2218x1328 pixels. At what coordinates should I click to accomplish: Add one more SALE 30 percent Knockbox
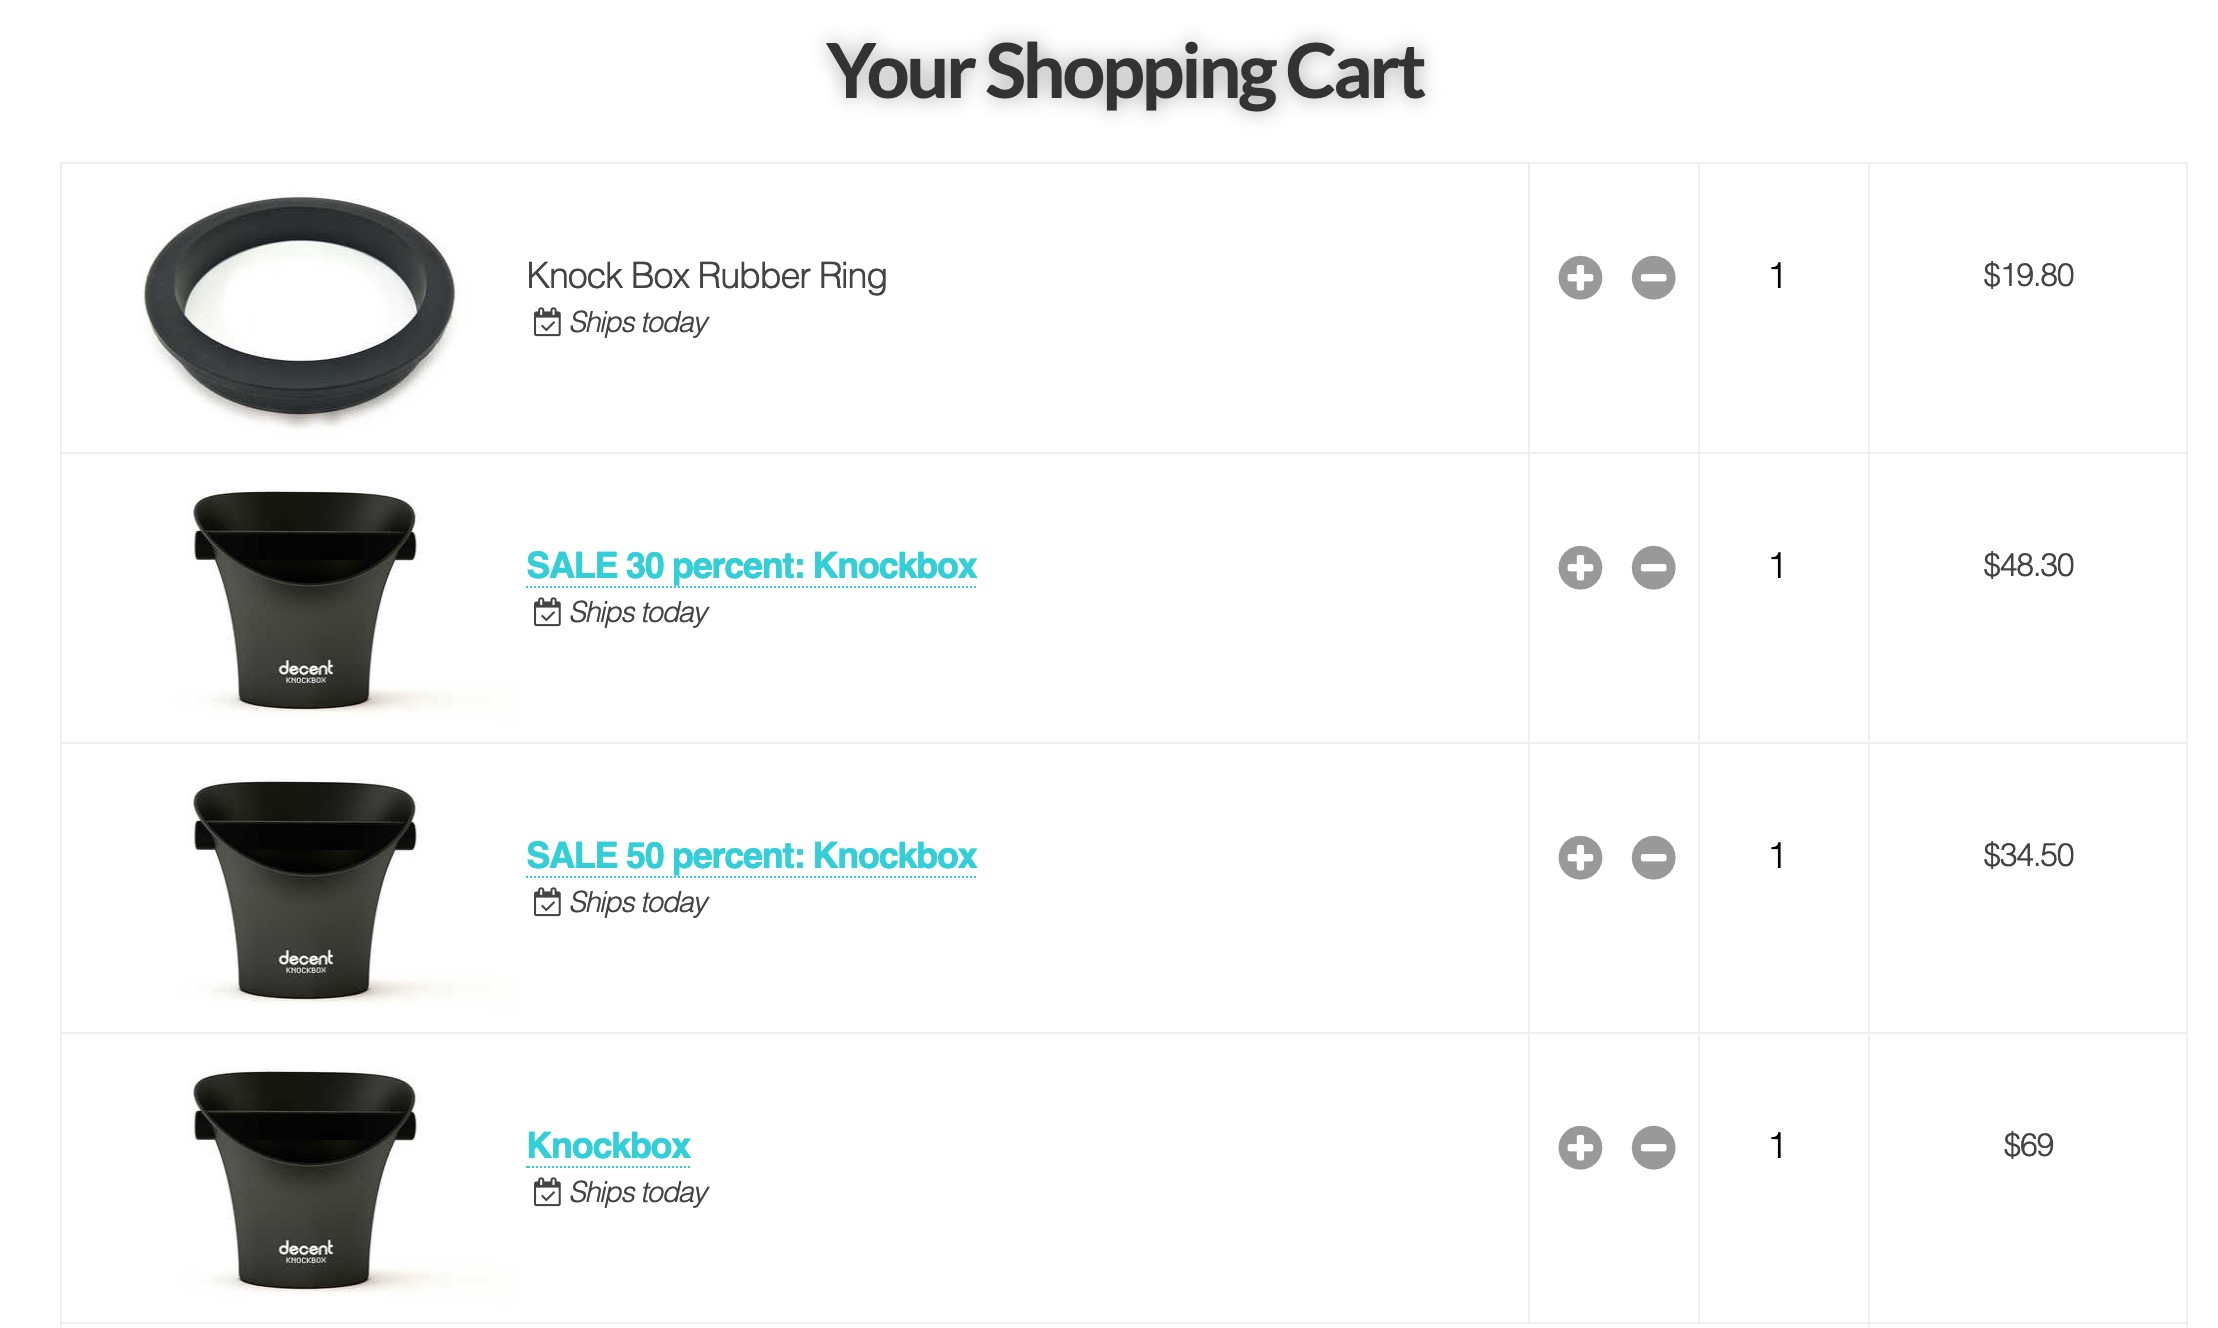(1580, 567)
